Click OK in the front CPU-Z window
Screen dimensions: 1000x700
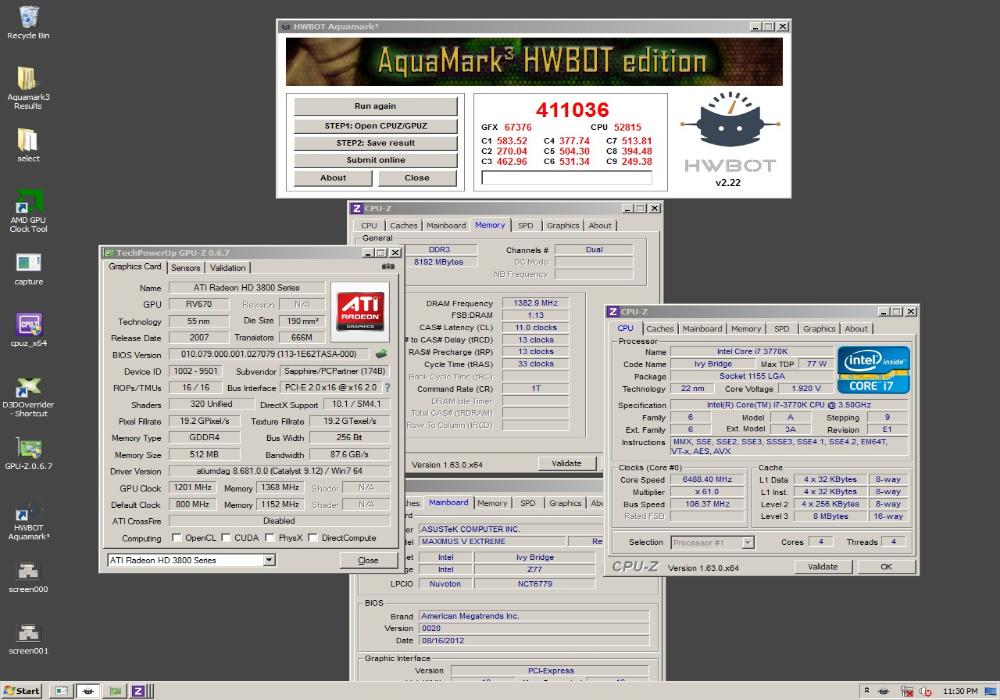(x=886, y=566)
